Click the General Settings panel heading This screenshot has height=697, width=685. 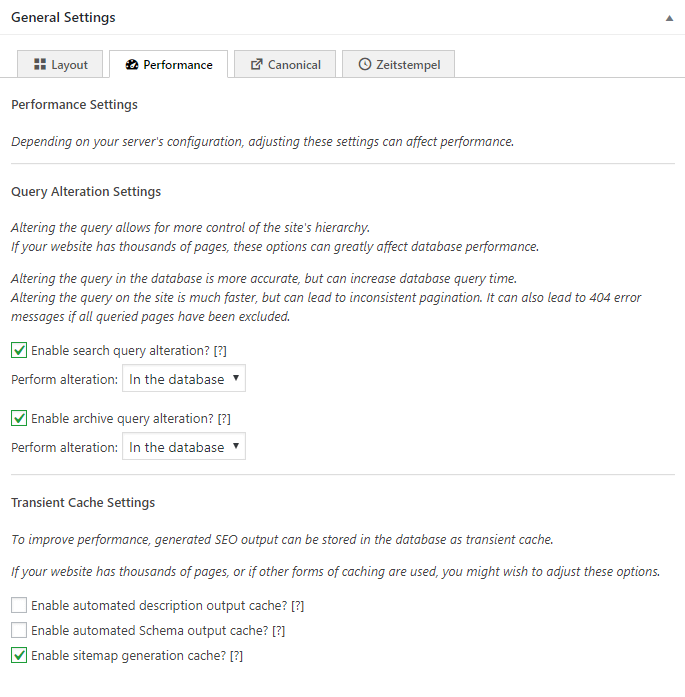click(x=63, y=17)
